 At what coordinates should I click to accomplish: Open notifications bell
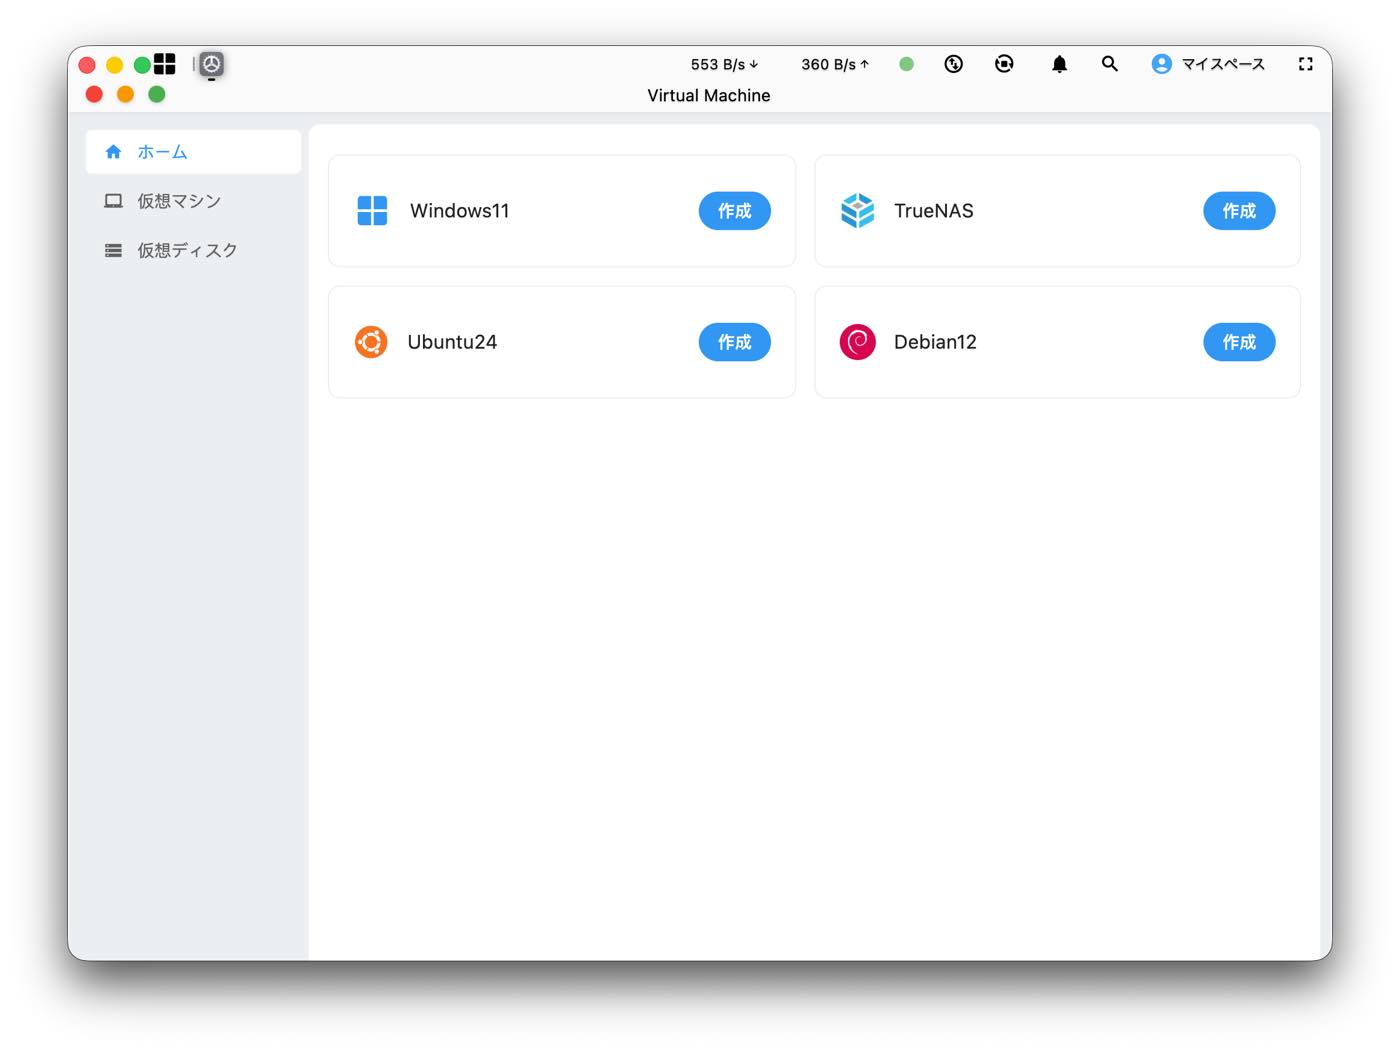[x=1059, y=64]
